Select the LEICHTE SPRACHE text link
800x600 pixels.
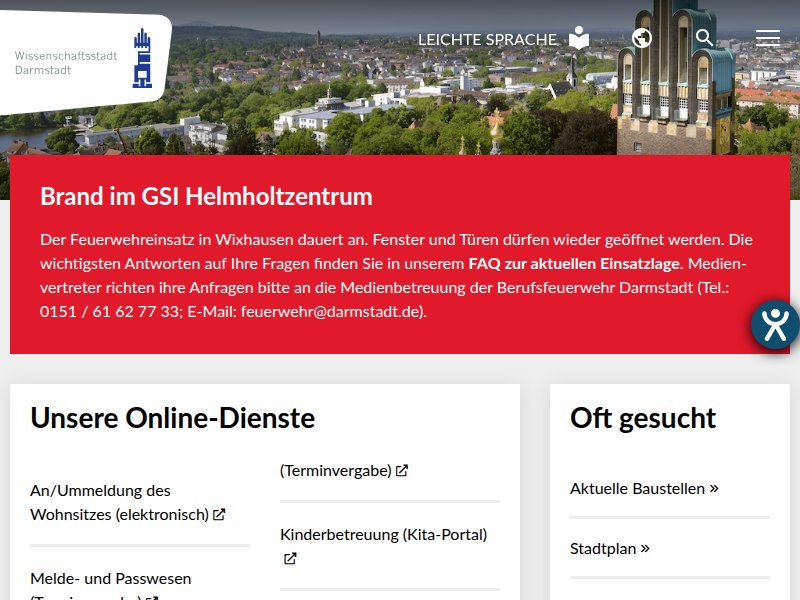coord(487,40)
